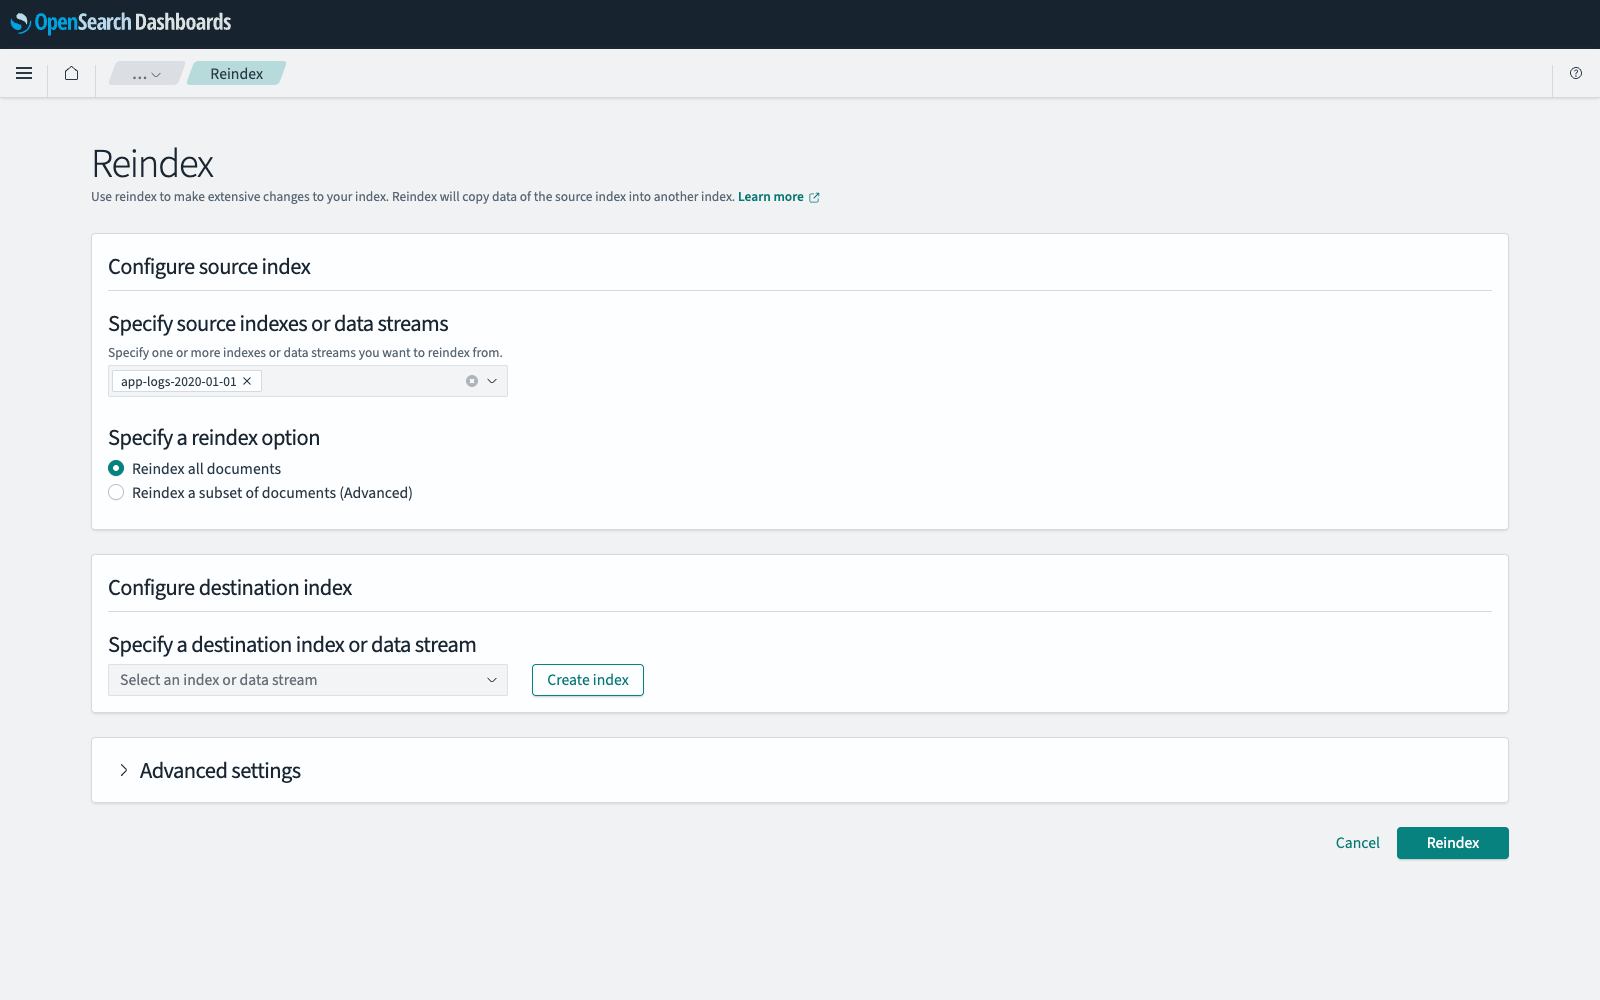The image size is (1600, 1000).
Task: Open destination index or data stream dropdown
Action: (308, 680)
